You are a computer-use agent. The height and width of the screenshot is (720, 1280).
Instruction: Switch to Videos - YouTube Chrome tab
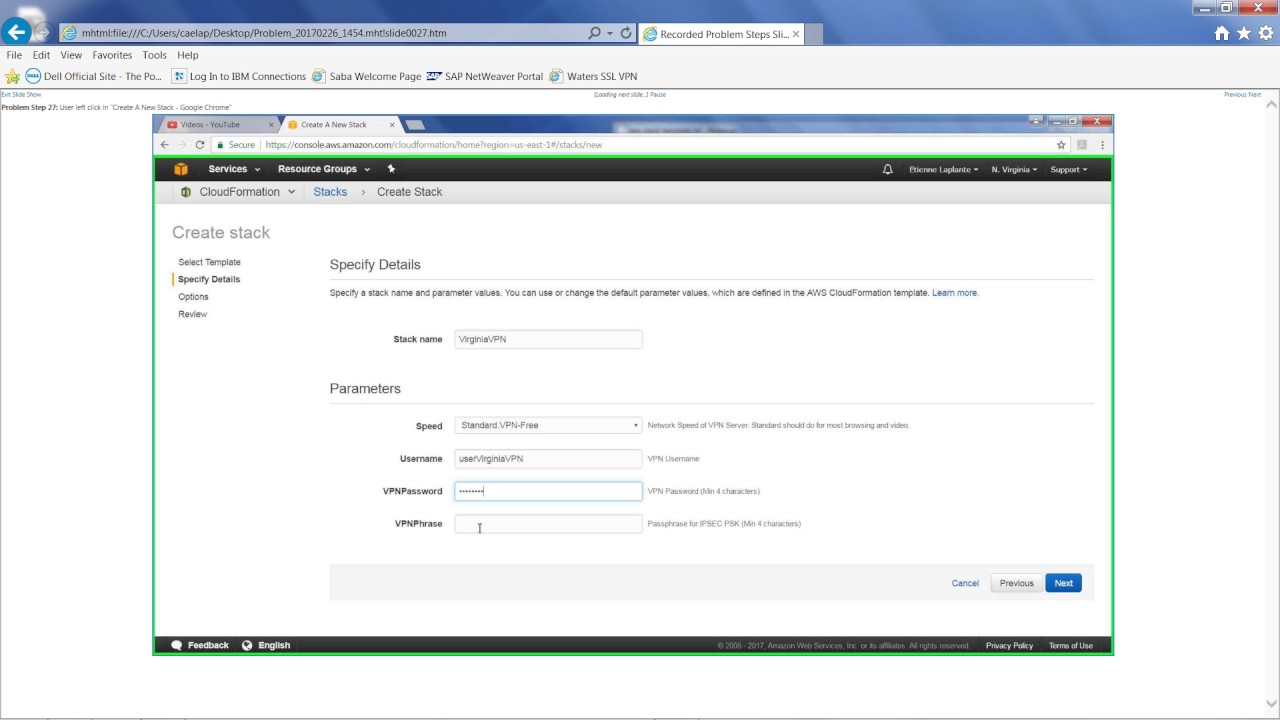218,125
